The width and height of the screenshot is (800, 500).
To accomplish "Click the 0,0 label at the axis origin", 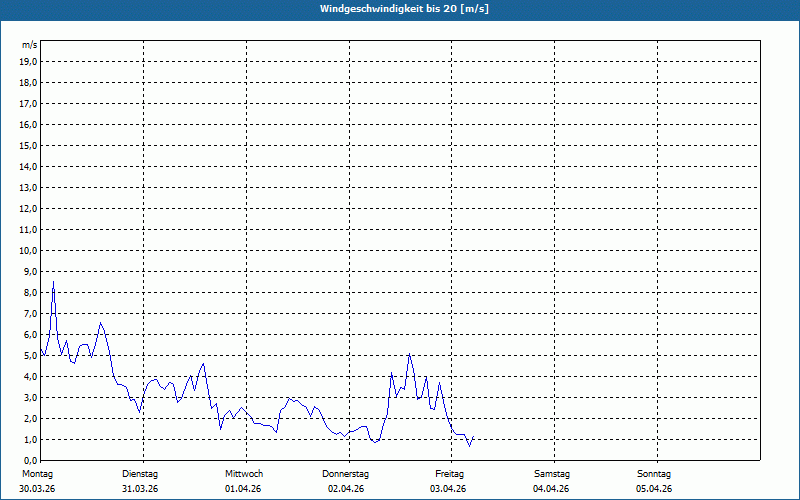I will point(31,460).
